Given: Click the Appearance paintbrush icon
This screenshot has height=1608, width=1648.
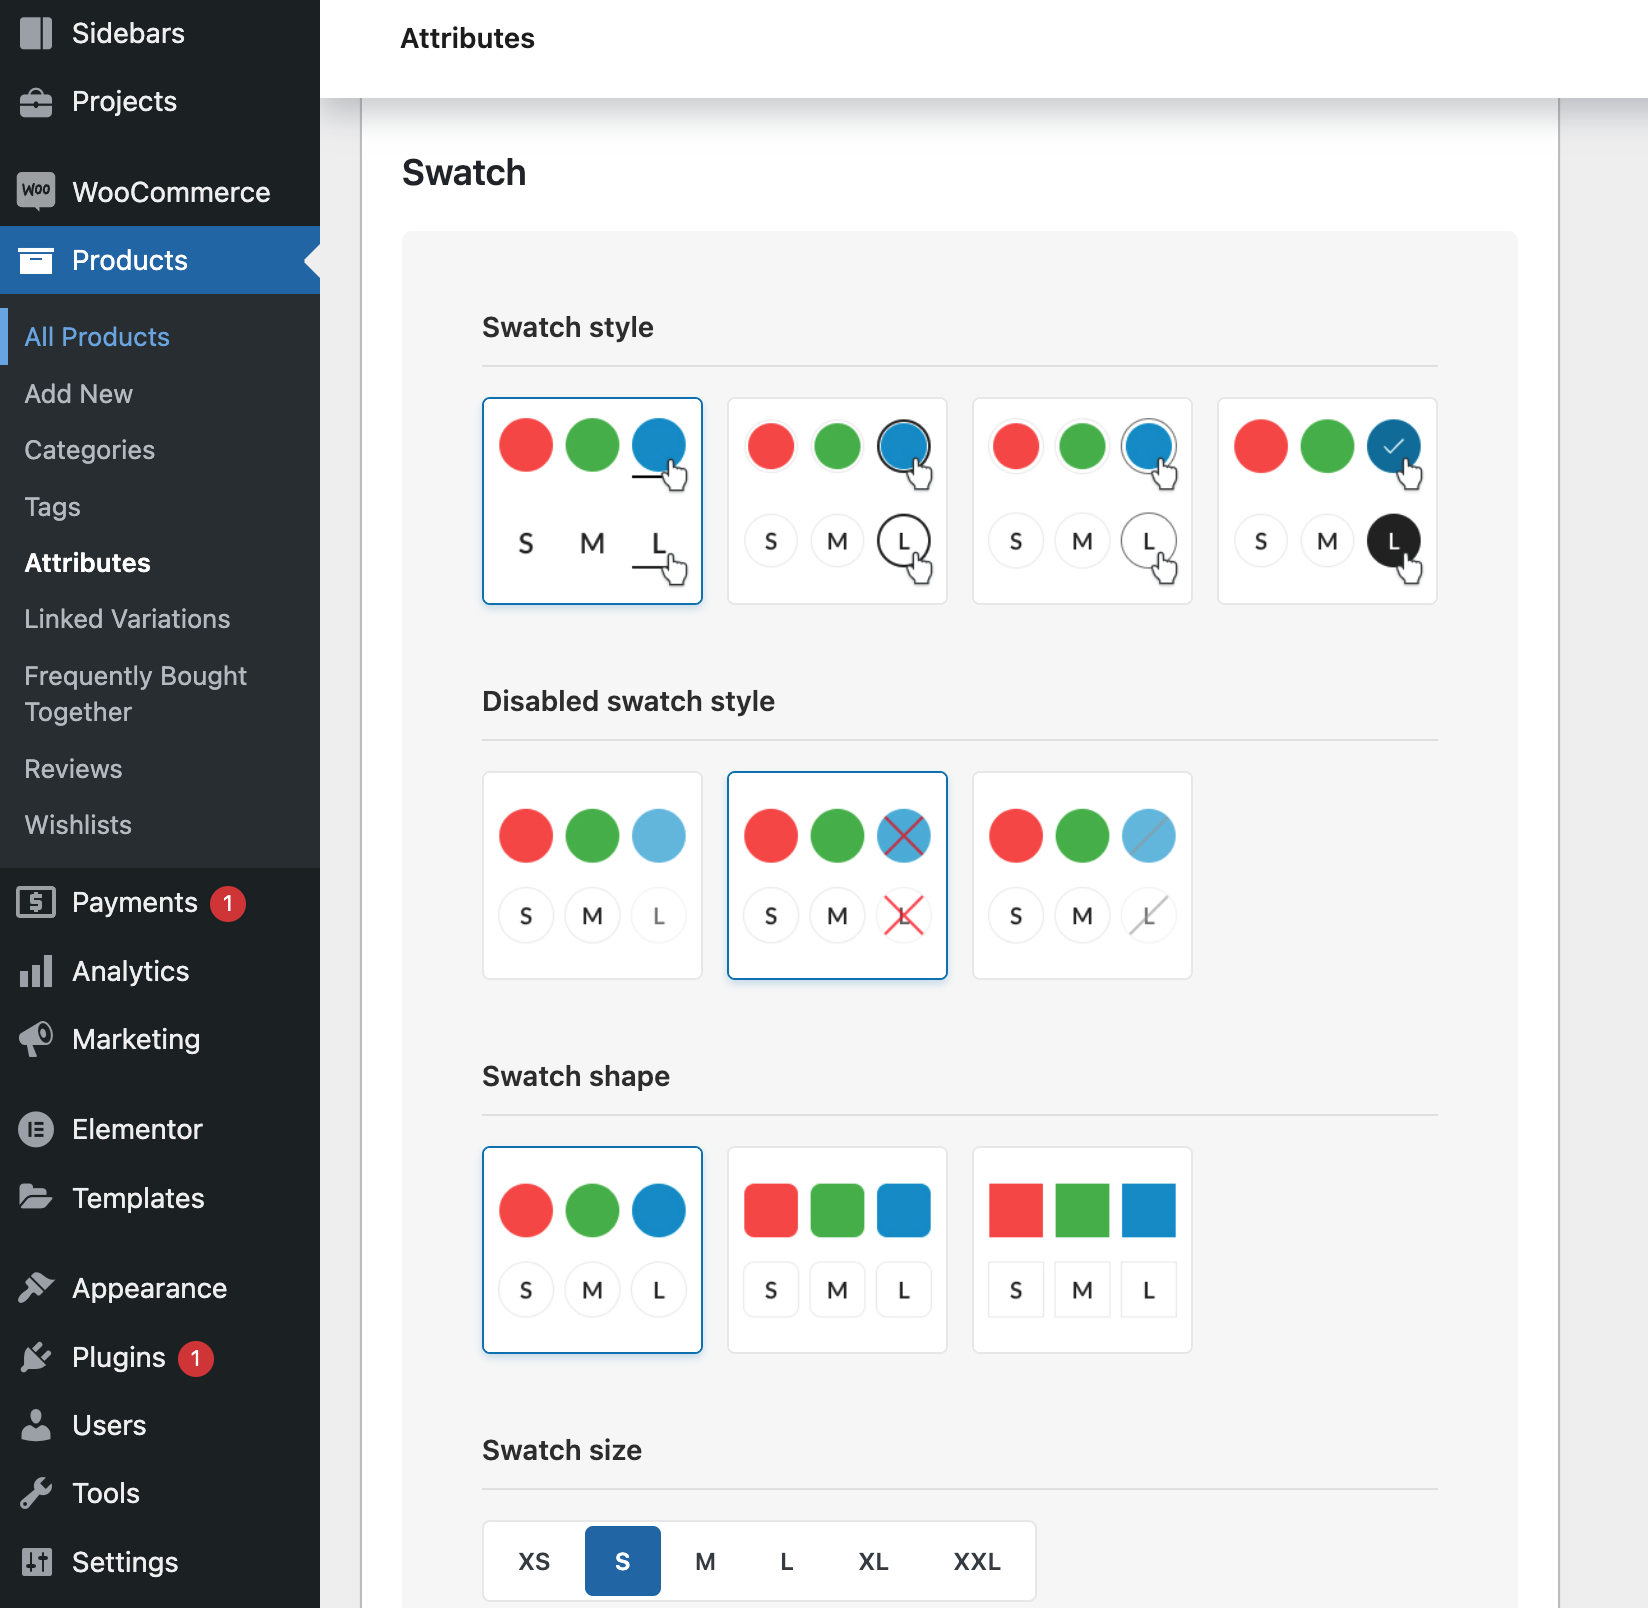Looking at the screenshot, I should click(36, 1288).
